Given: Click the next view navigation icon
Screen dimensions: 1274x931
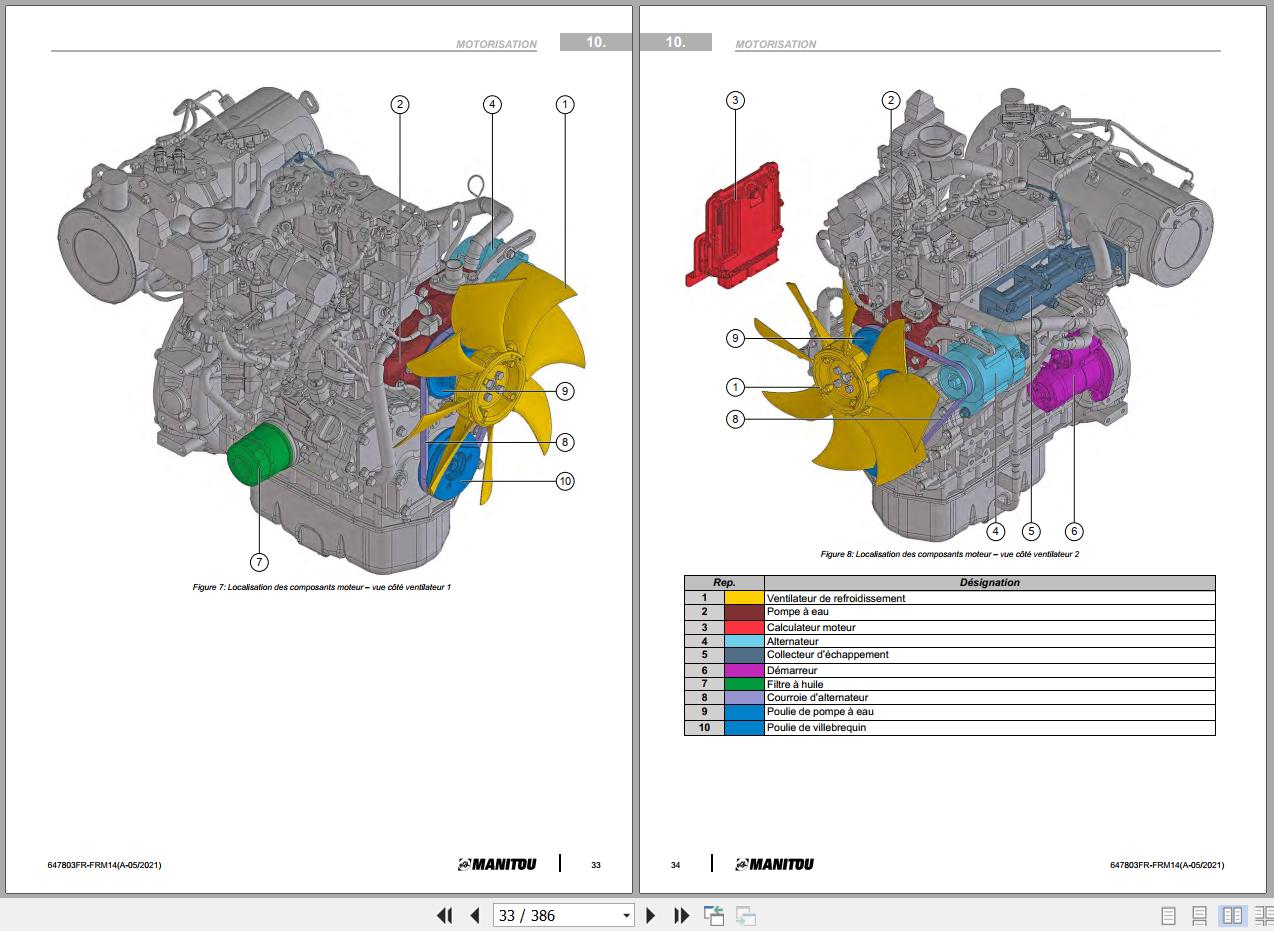Looking at the screenshot, I should pyautogui.click(x=745, y=915).
